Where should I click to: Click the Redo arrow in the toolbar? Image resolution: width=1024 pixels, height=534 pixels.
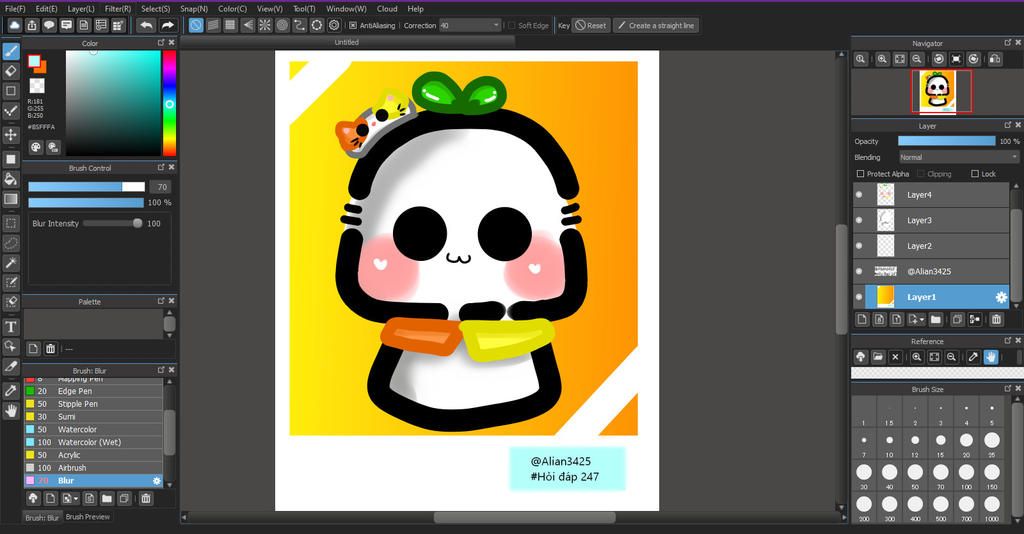coord(168,25)
